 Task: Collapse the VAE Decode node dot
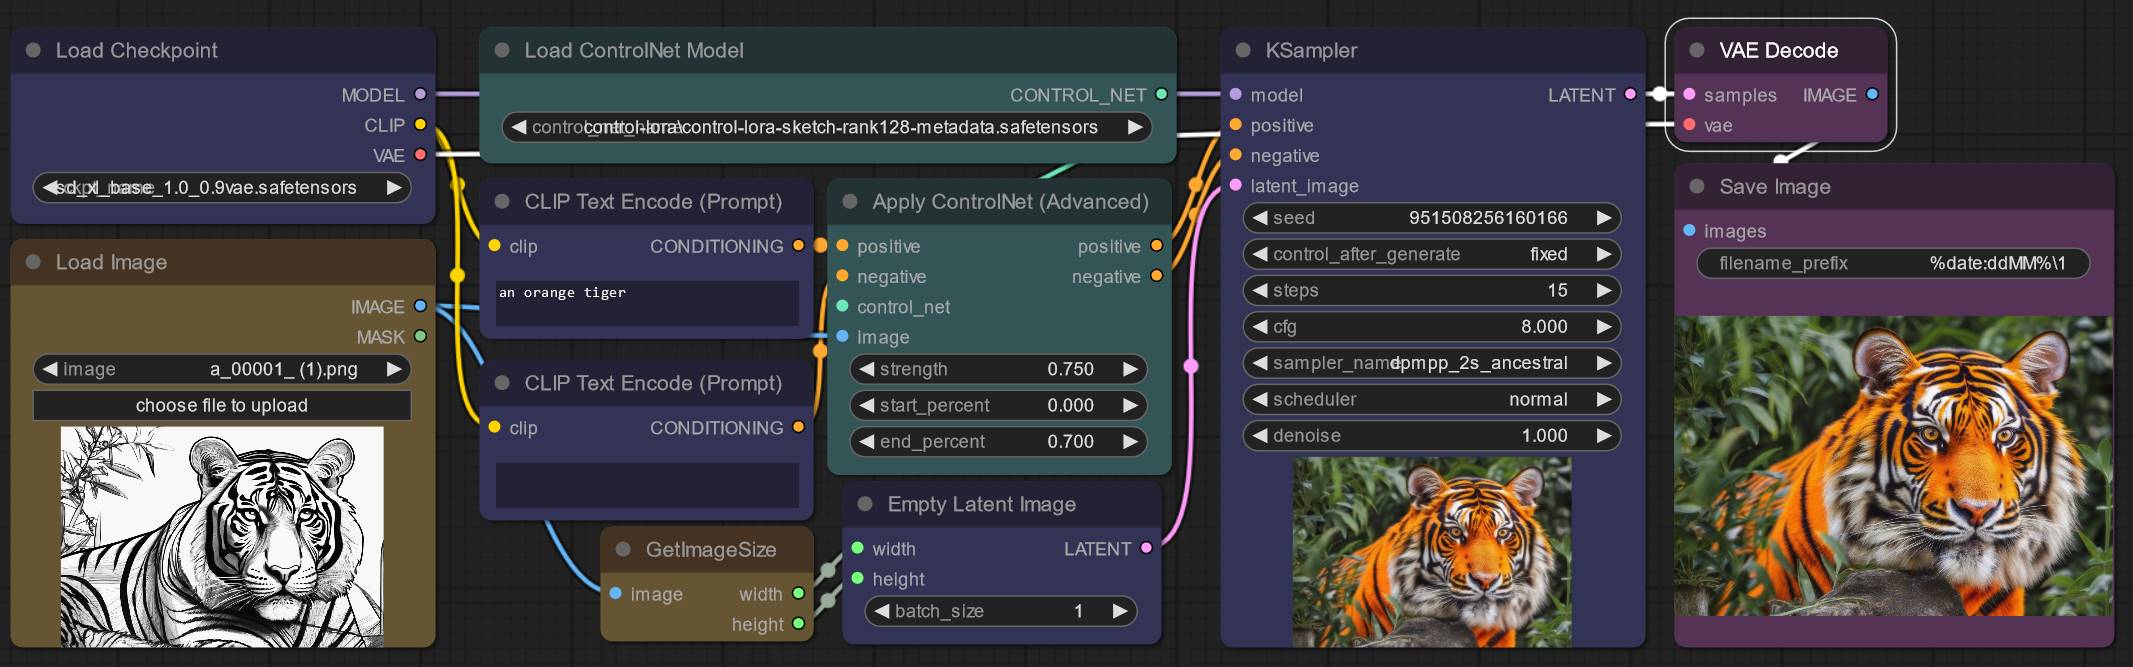point(1697,50)
